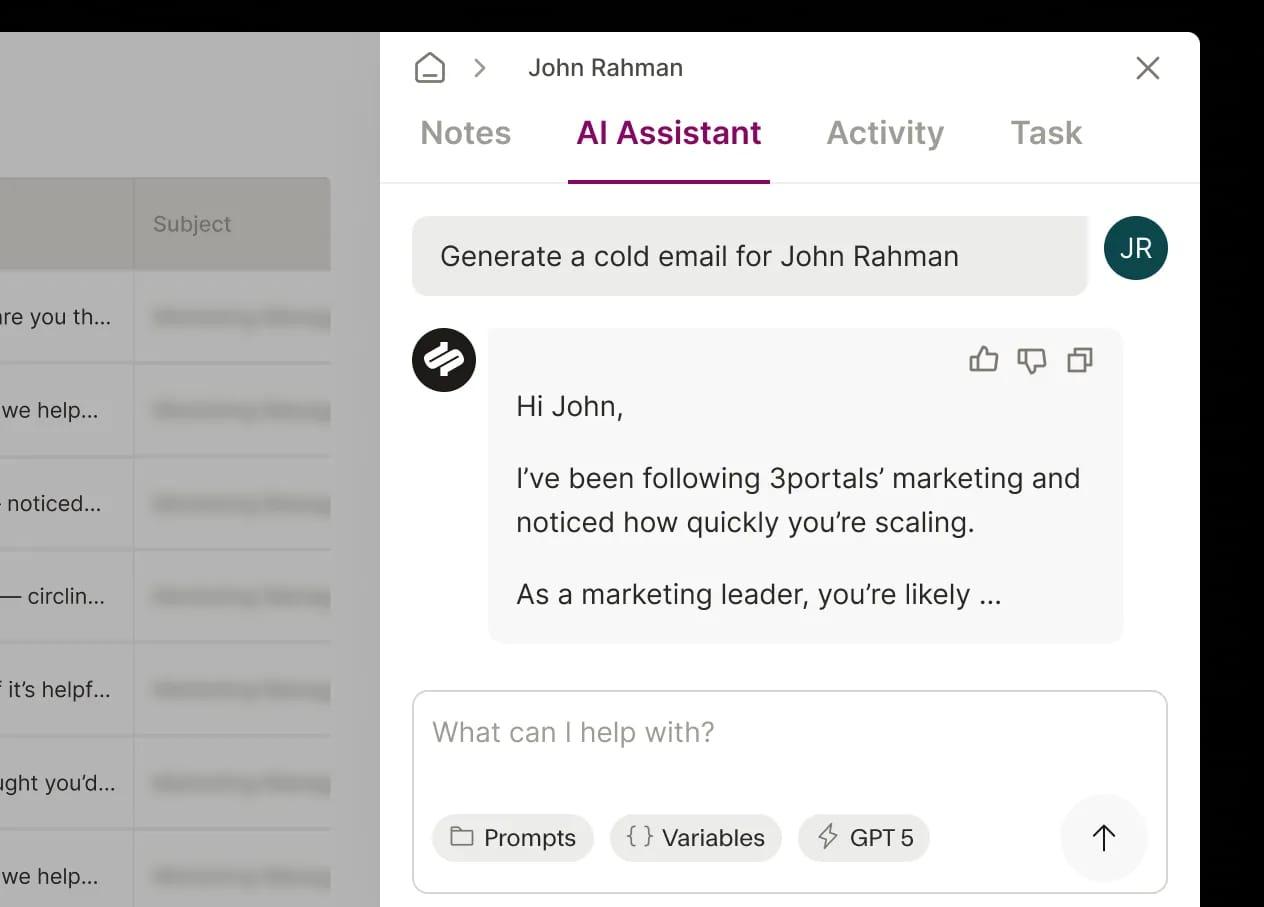Open the Activity tab

885,133
